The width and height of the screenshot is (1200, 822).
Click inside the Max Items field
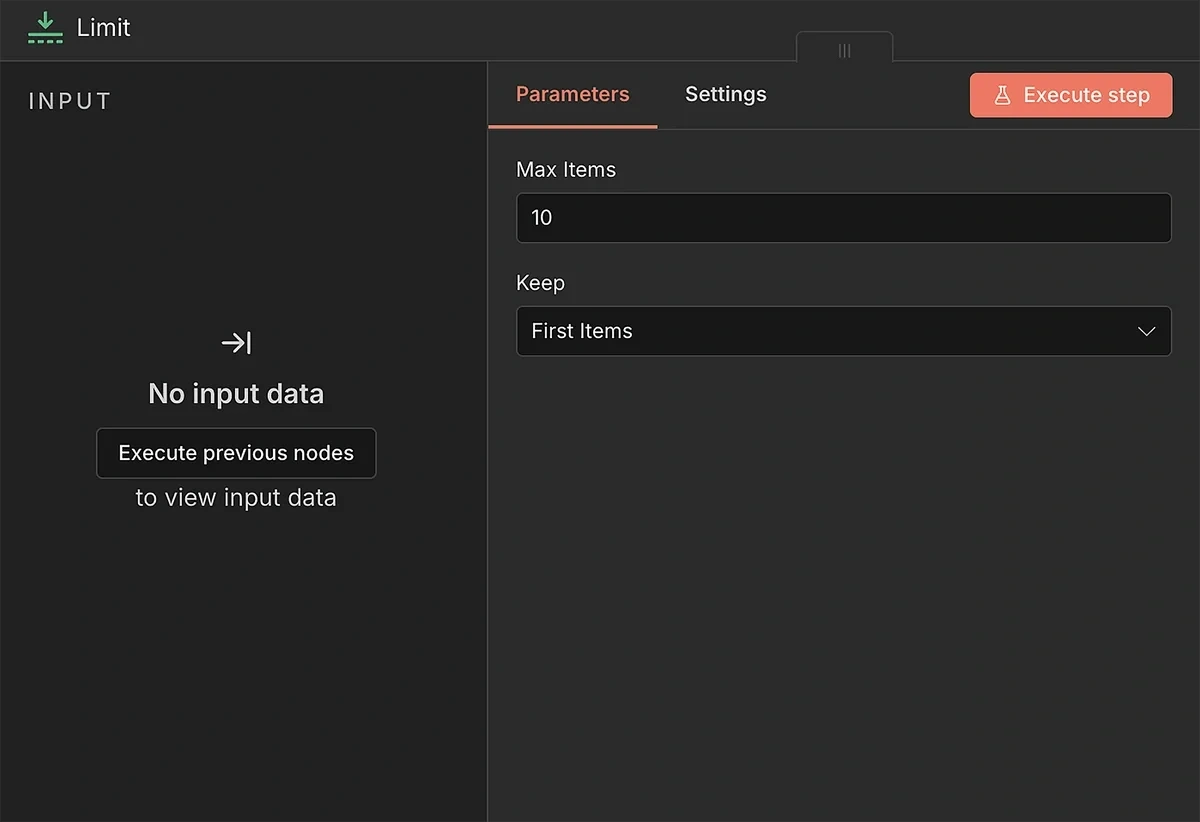point(844,217)
